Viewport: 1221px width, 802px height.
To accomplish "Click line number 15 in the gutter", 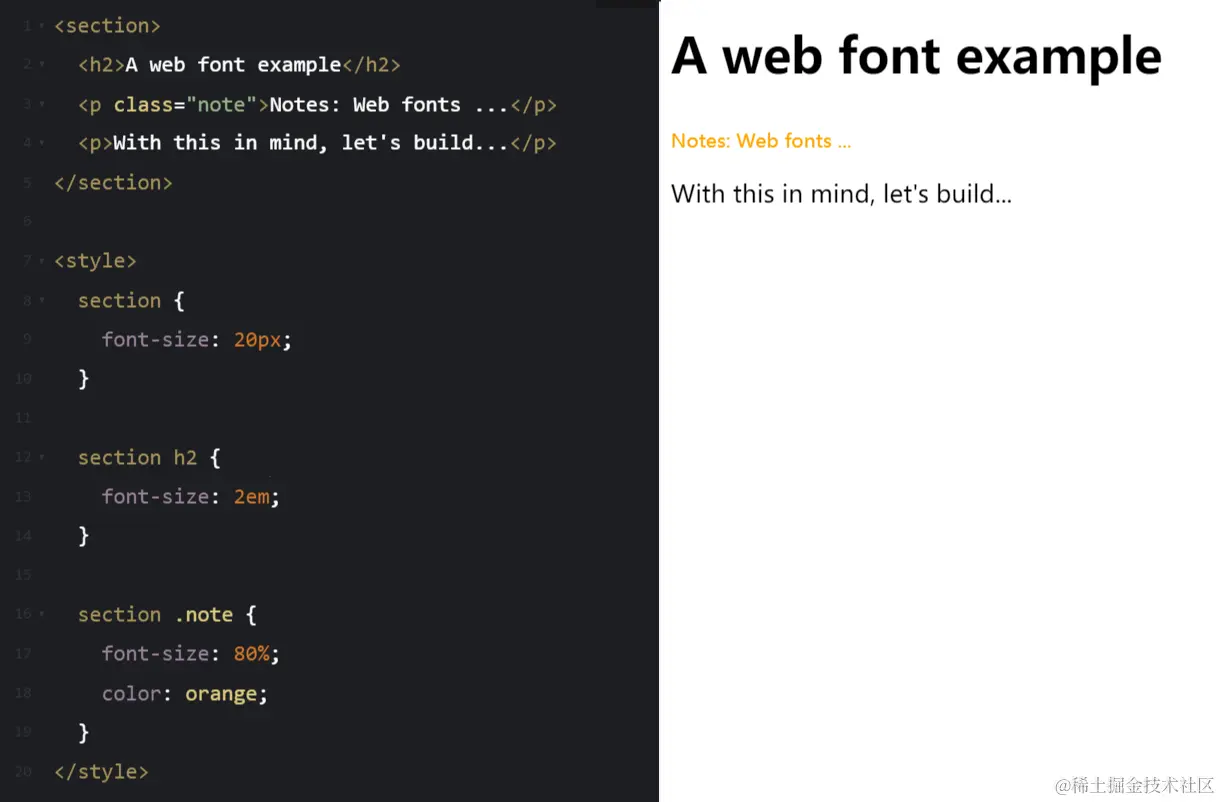I will [x=24, y=575].
